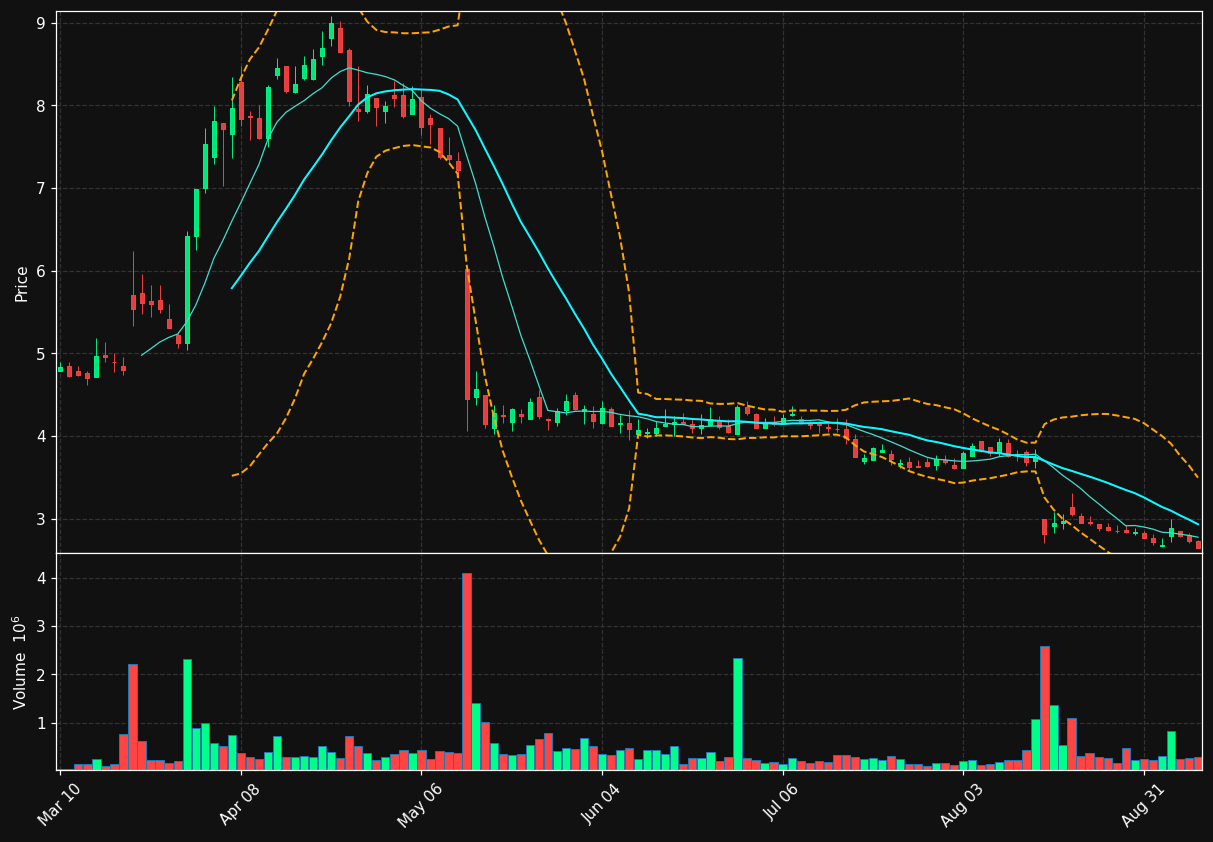Select the "Jun 04" date label

[601, 804]
